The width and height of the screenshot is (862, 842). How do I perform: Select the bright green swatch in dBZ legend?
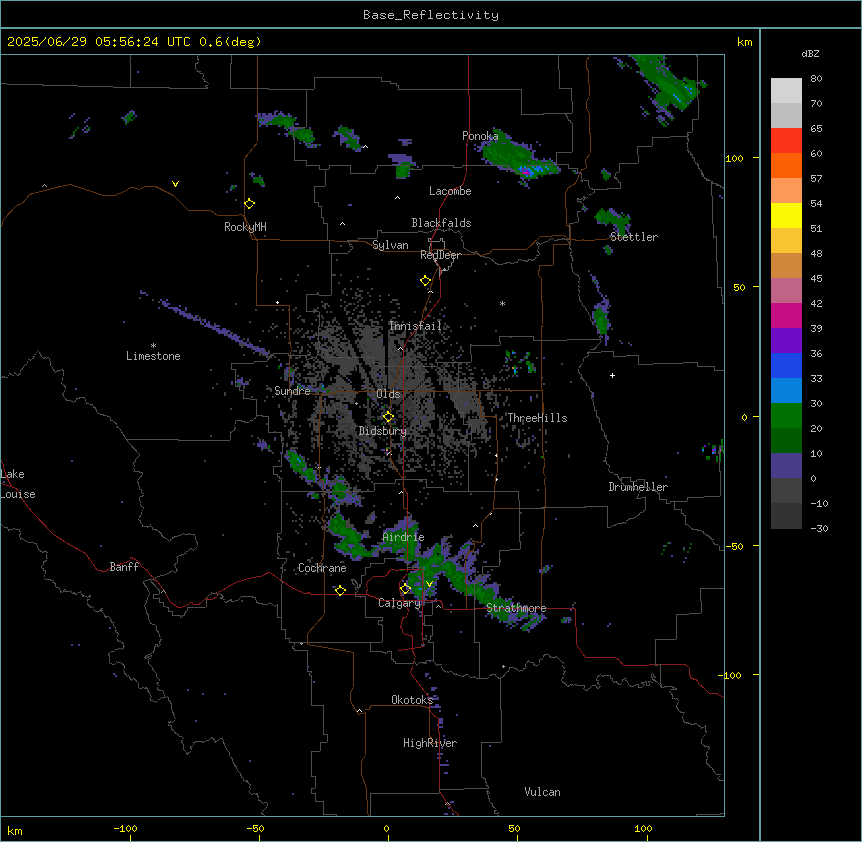tap(786, 416)
